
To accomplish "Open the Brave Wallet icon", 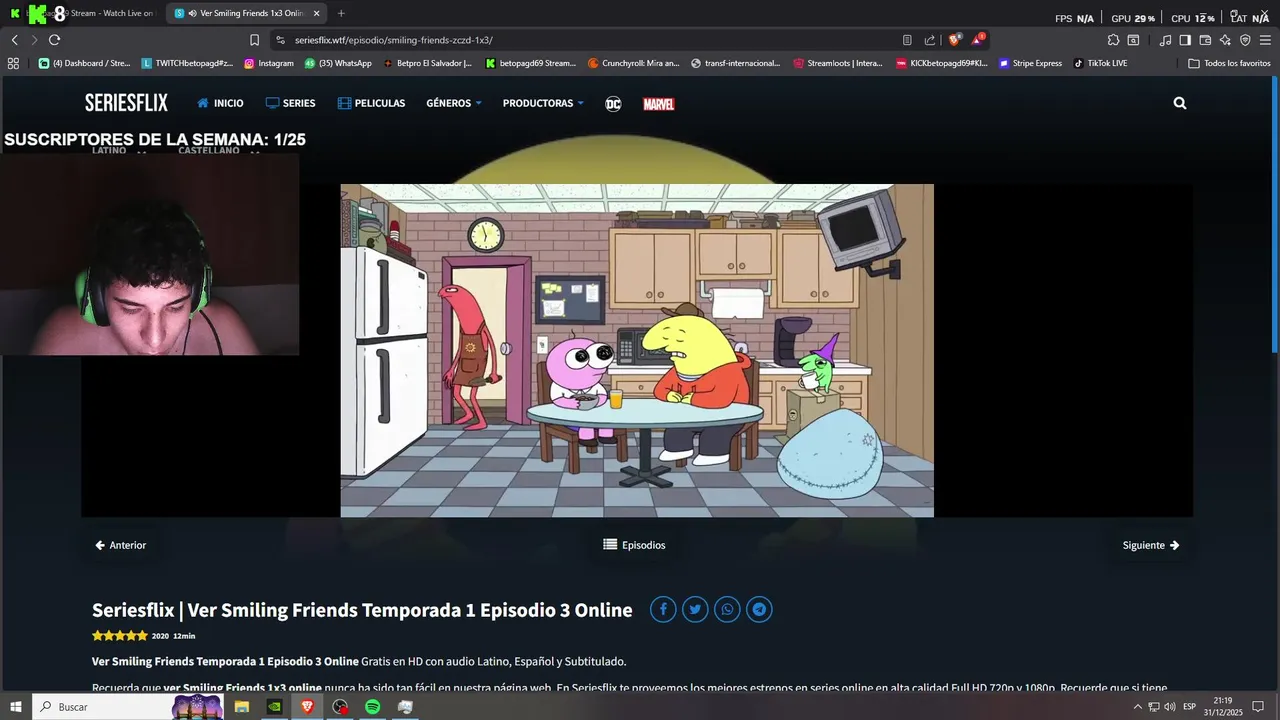I will pos(1205,40).
